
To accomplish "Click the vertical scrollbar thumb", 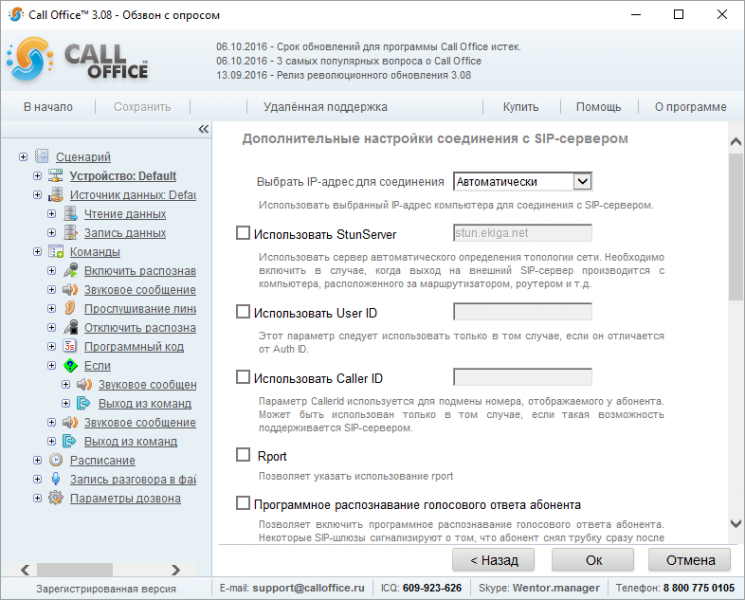I will (735, 227).
